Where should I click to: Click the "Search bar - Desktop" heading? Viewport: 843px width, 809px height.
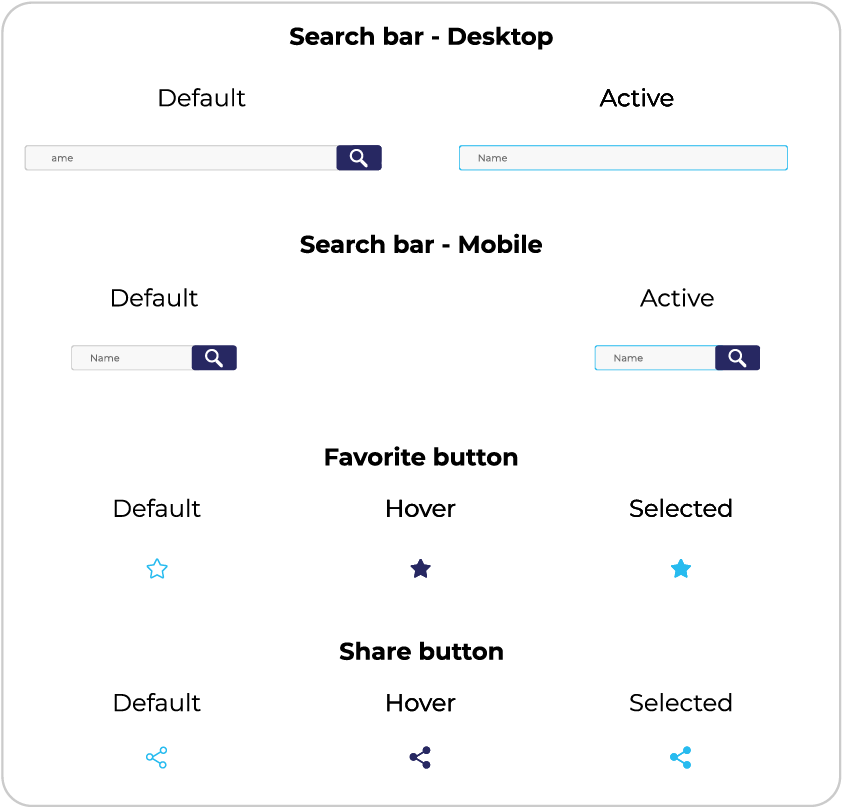click(x=421, y=37)
